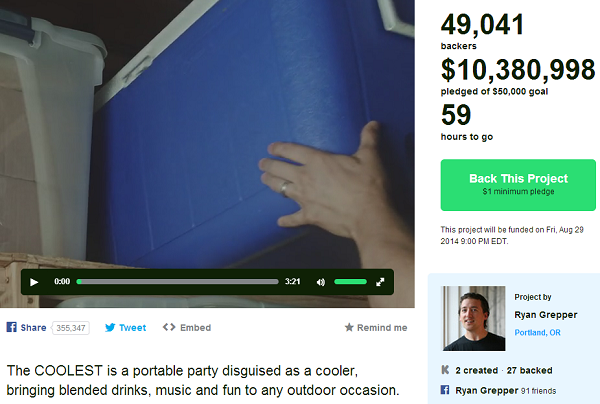Screen dimensions: 600x404
Task: Click the Remind me star
Action: tap(349, 327)
